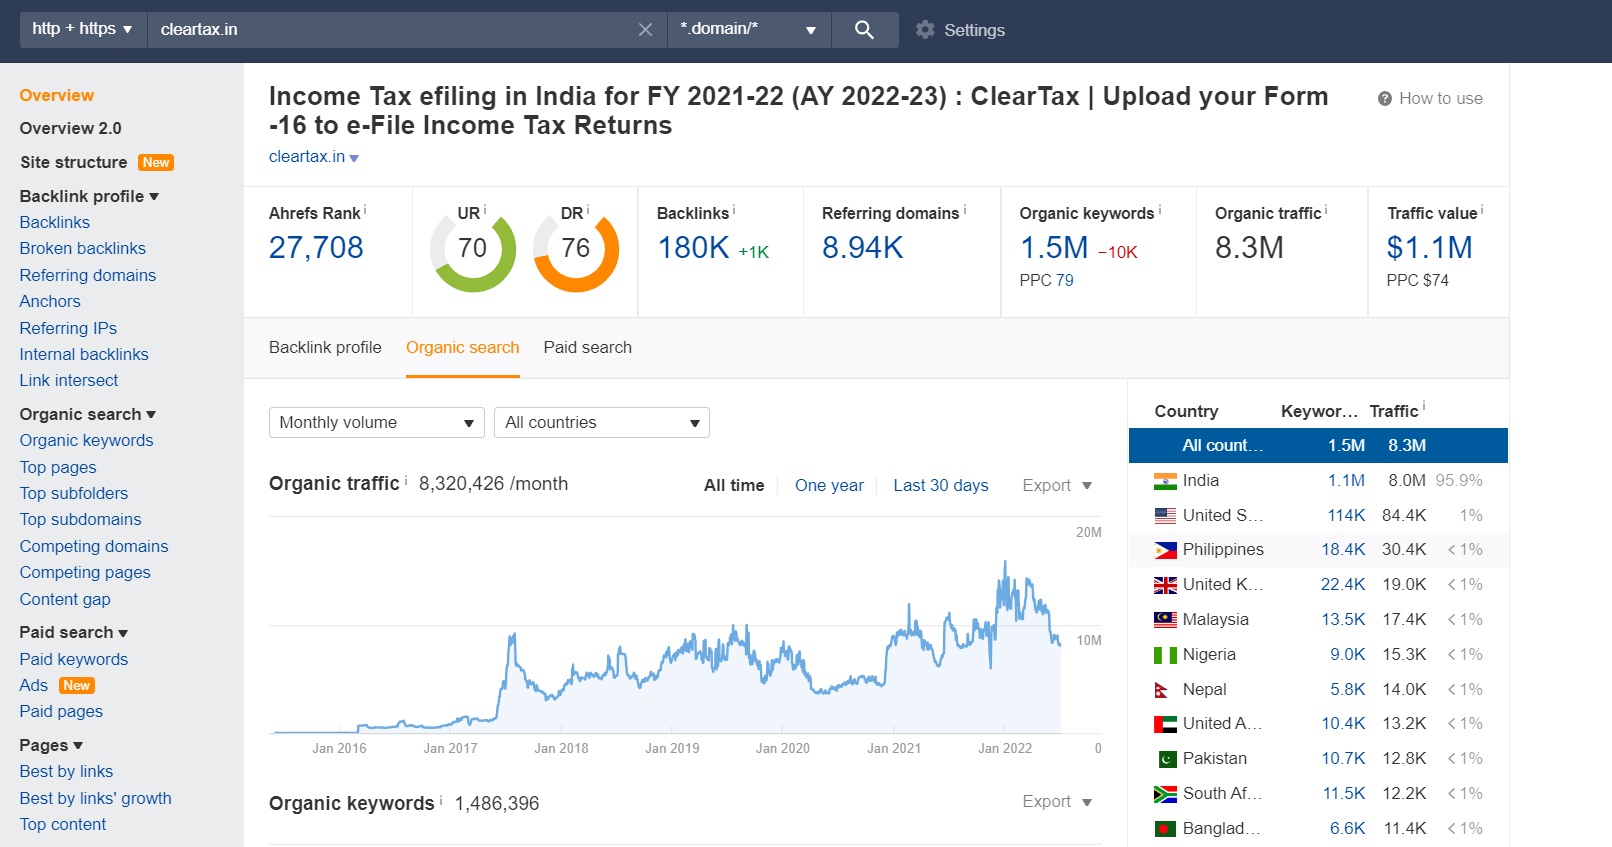
Task: Open Overview in the sidebar
Action: [x=57, y=95]
